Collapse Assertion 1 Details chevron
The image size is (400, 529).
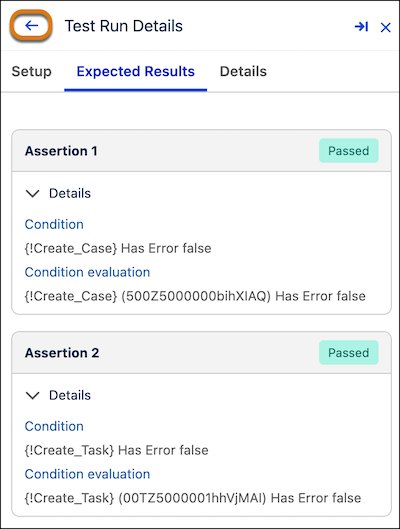tap(33, 194)
